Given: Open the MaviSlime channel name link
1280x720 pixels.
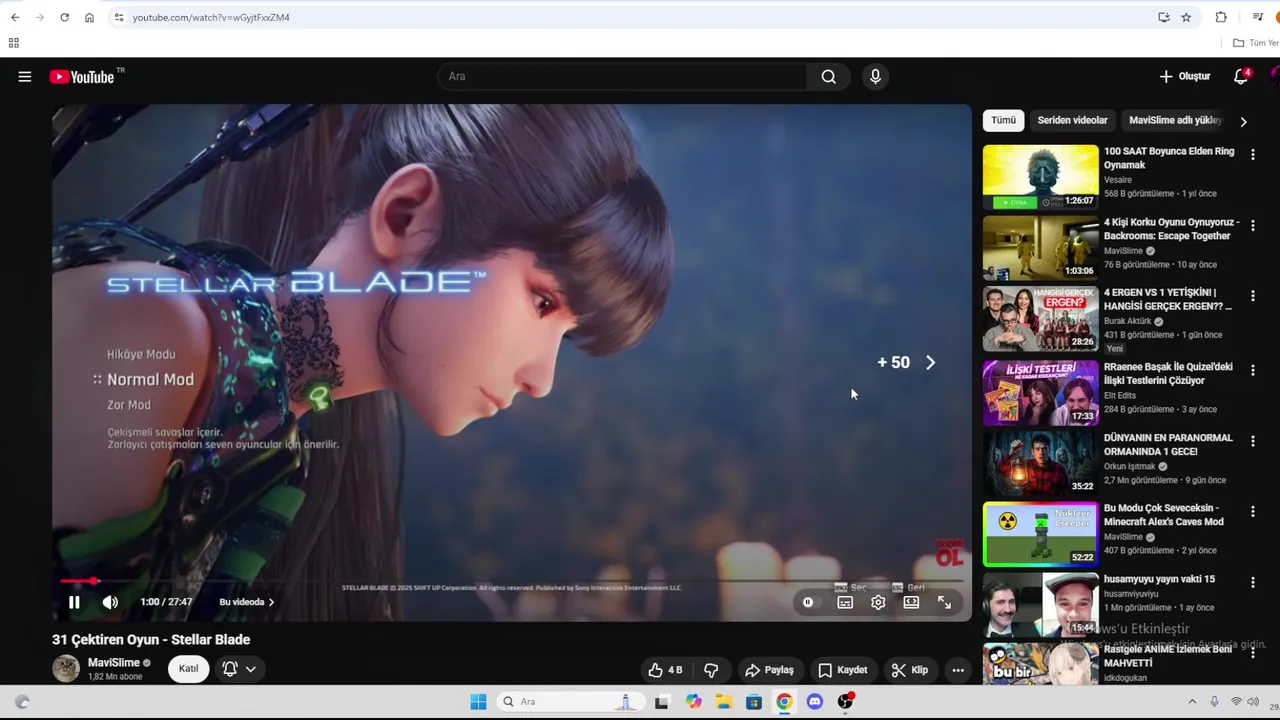Looking at the screenshot, I should (x=113, y=663).
